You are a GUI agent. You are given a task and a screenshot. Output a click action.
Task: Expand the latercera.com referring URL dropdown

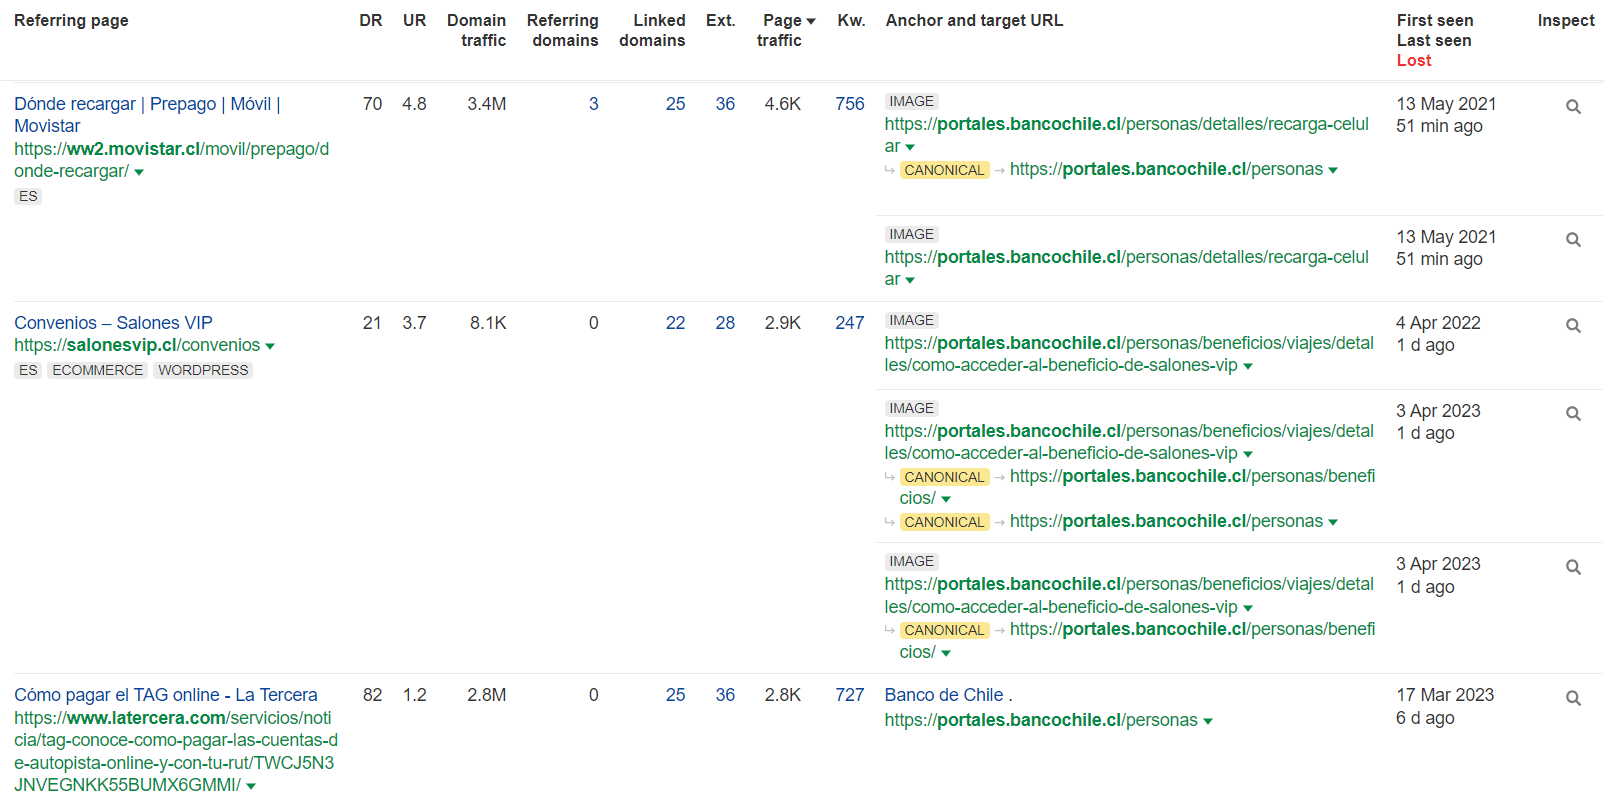coord(251,786)
